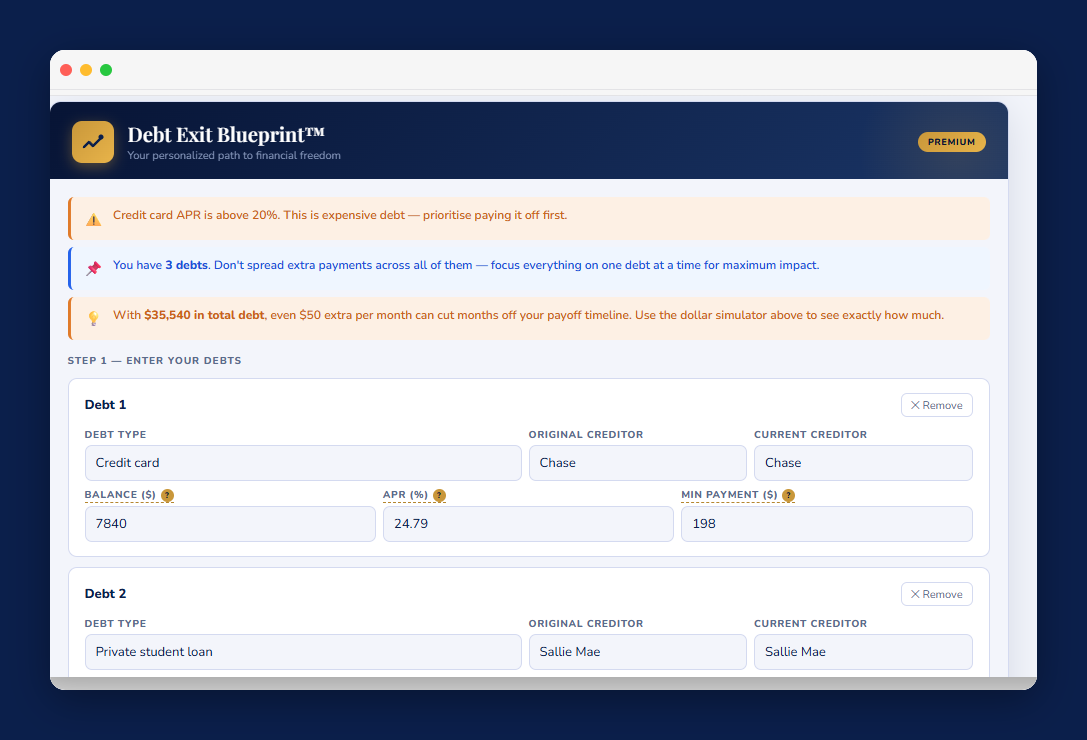Select the Credit card debt type field

point(302,463)
